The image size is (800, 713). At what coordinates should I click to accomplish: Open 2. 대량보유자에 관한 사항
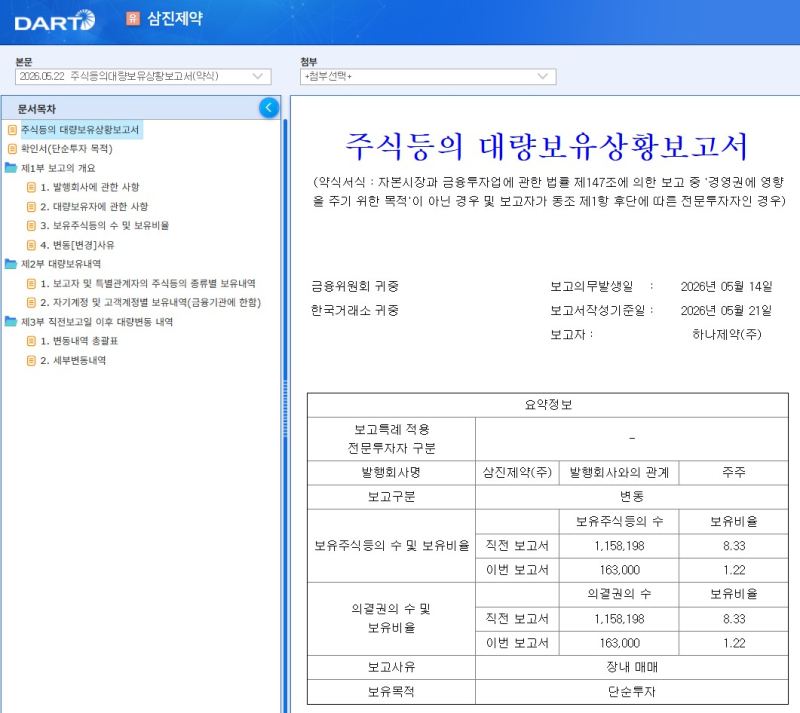[94, 207]
